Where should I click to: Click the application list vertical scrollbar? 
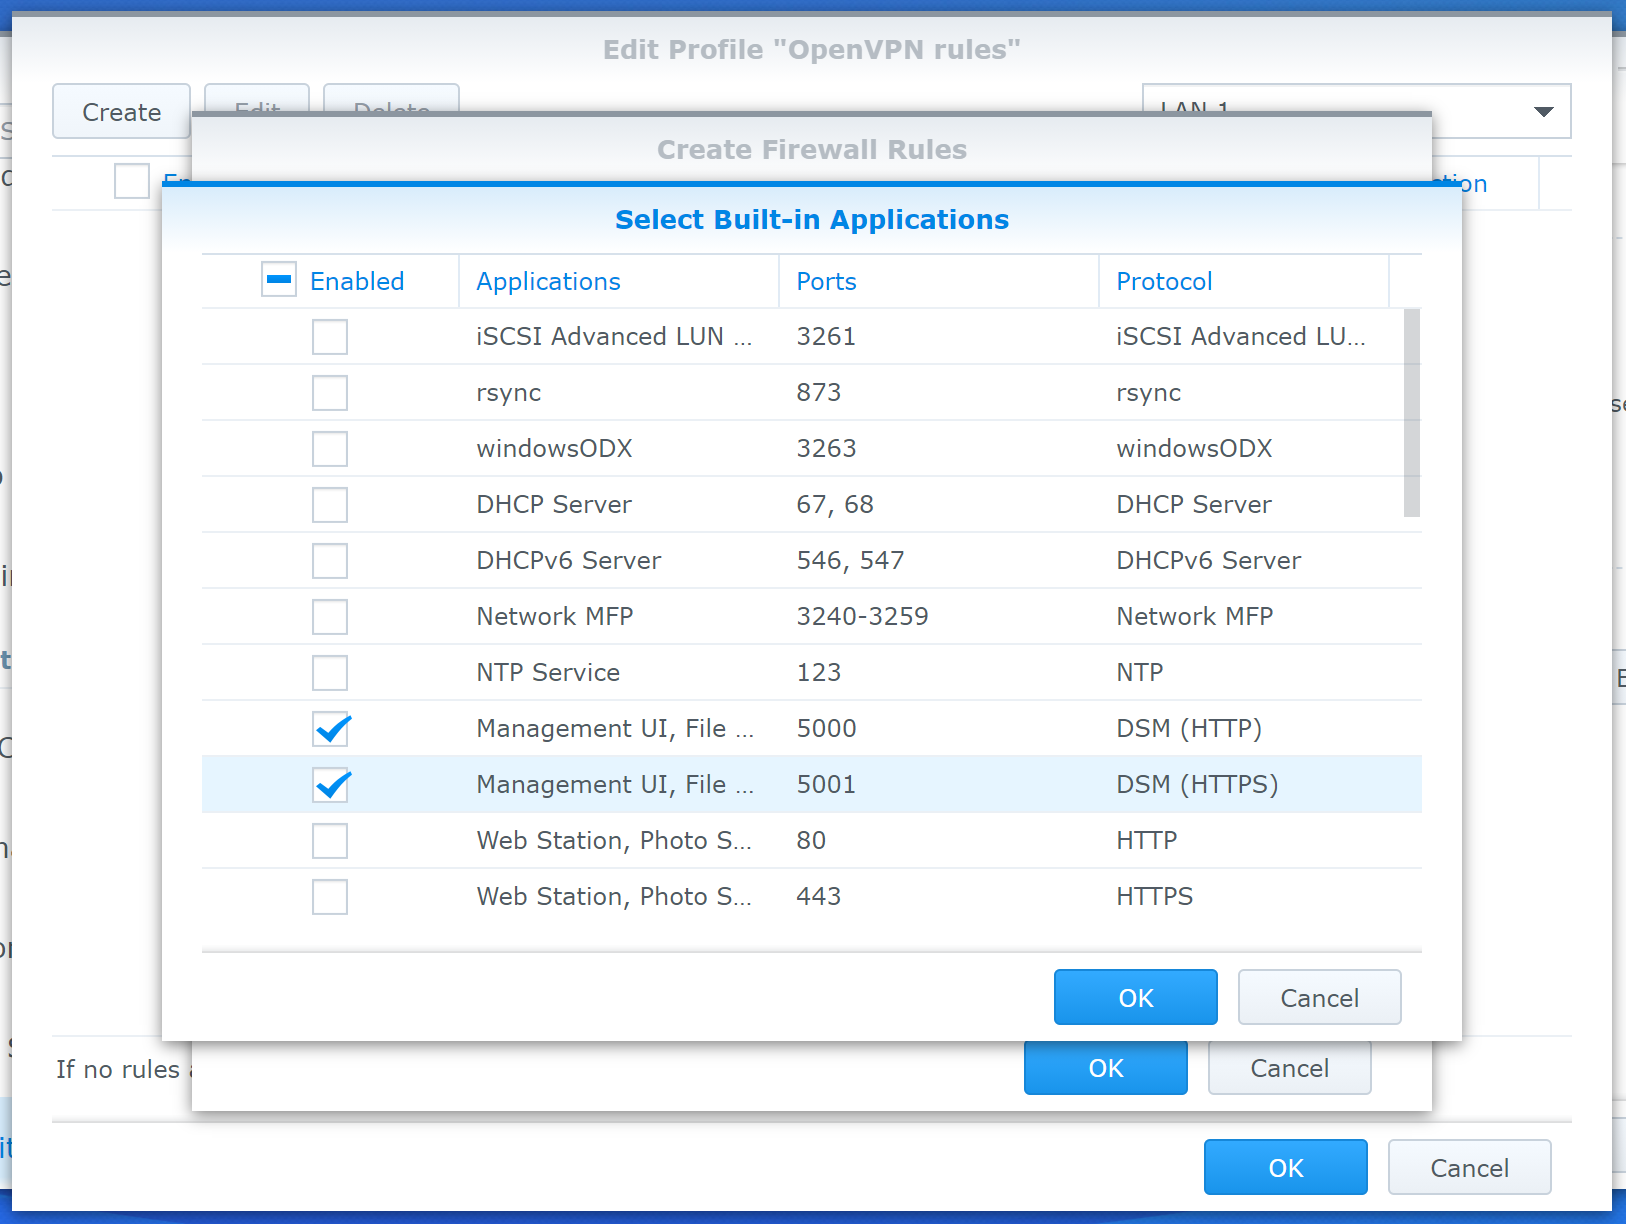1411,412
